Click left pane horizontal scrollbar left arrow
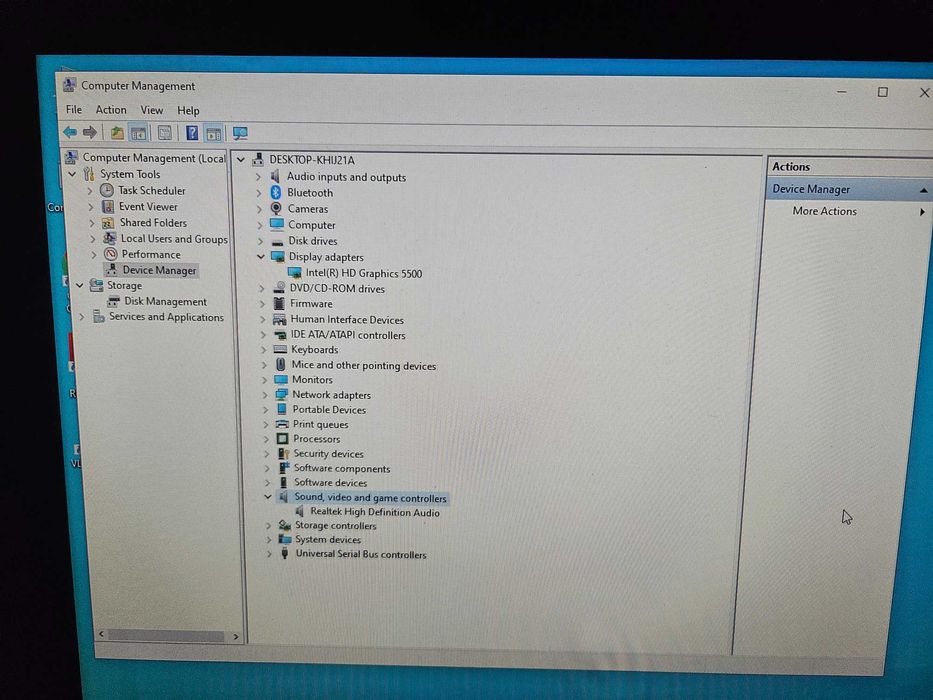This screenshot has width=933, height=700. (102, 634)
